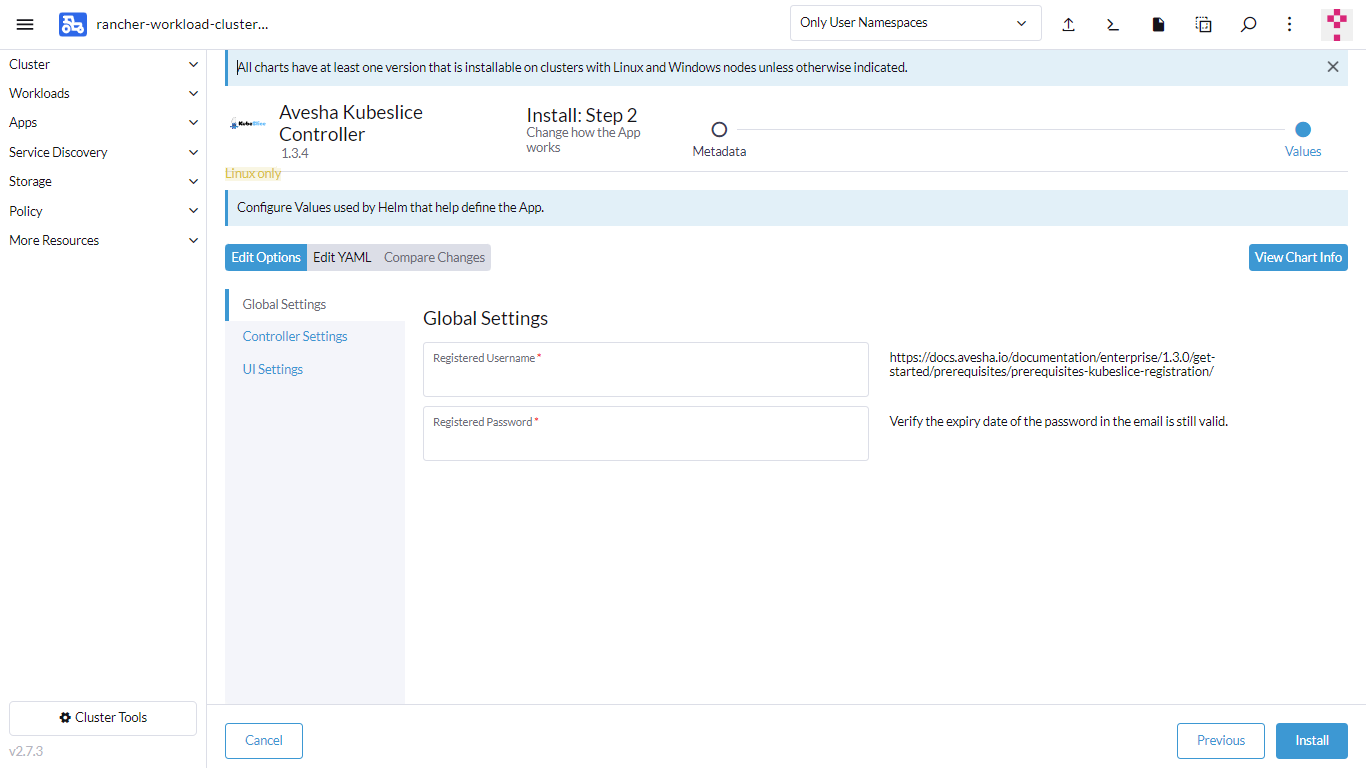Image resolution: width=1366 pixels, height=768 pixels.
Task: Open the resource search magnifier icon
Action: pos(1248,24)
